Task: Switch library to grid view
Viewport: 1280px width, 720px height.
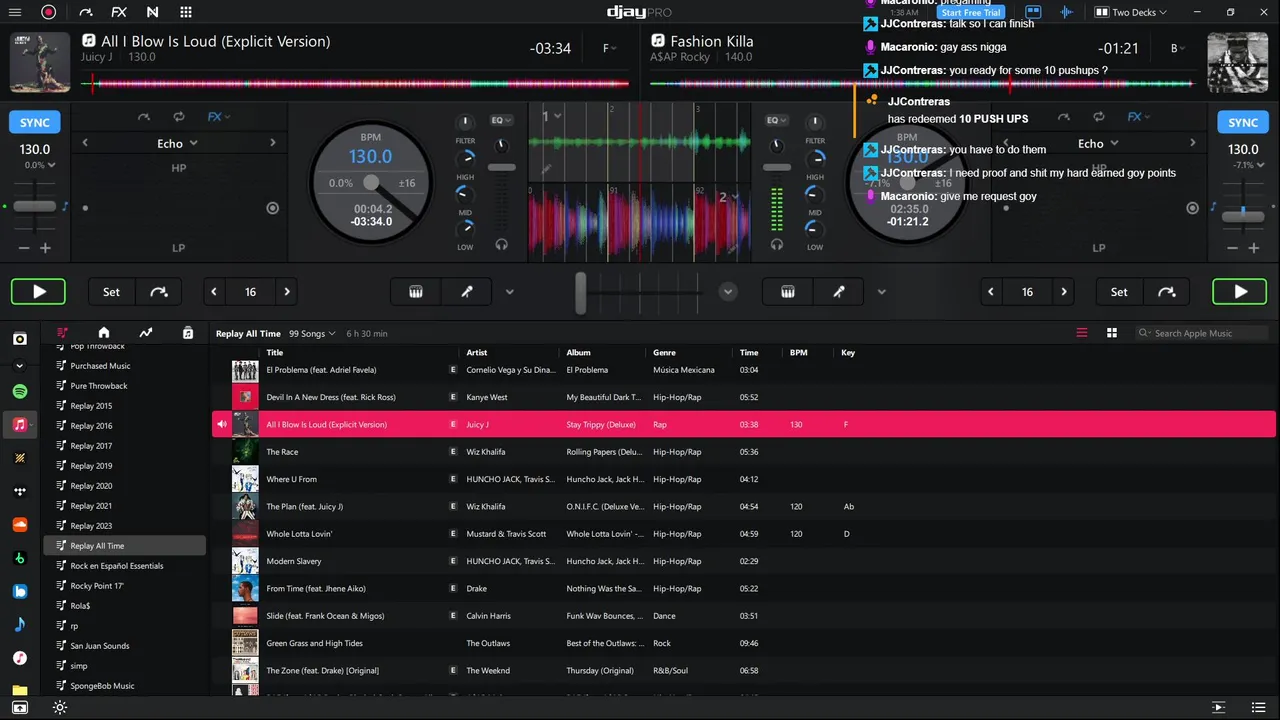Action: [x=1111, y=333]
